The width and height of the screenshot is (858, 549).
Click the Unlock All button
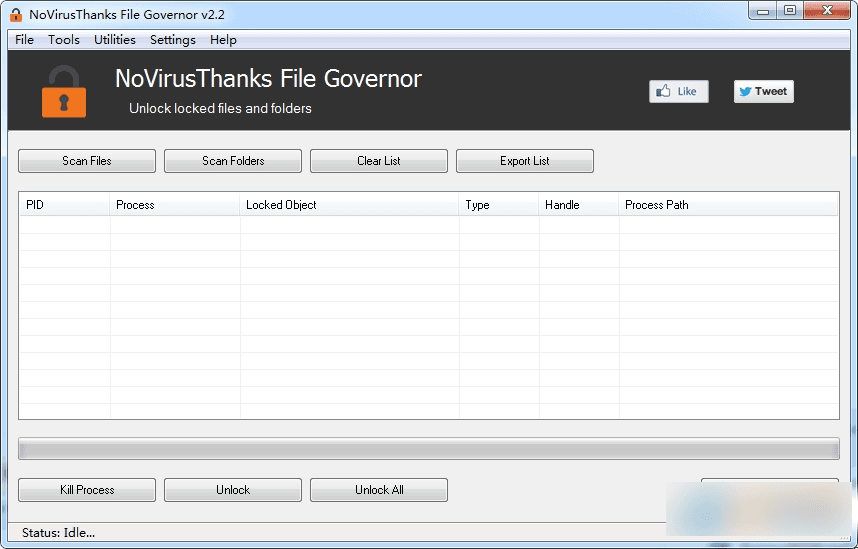pyautogui.click(x=379, y=490)
